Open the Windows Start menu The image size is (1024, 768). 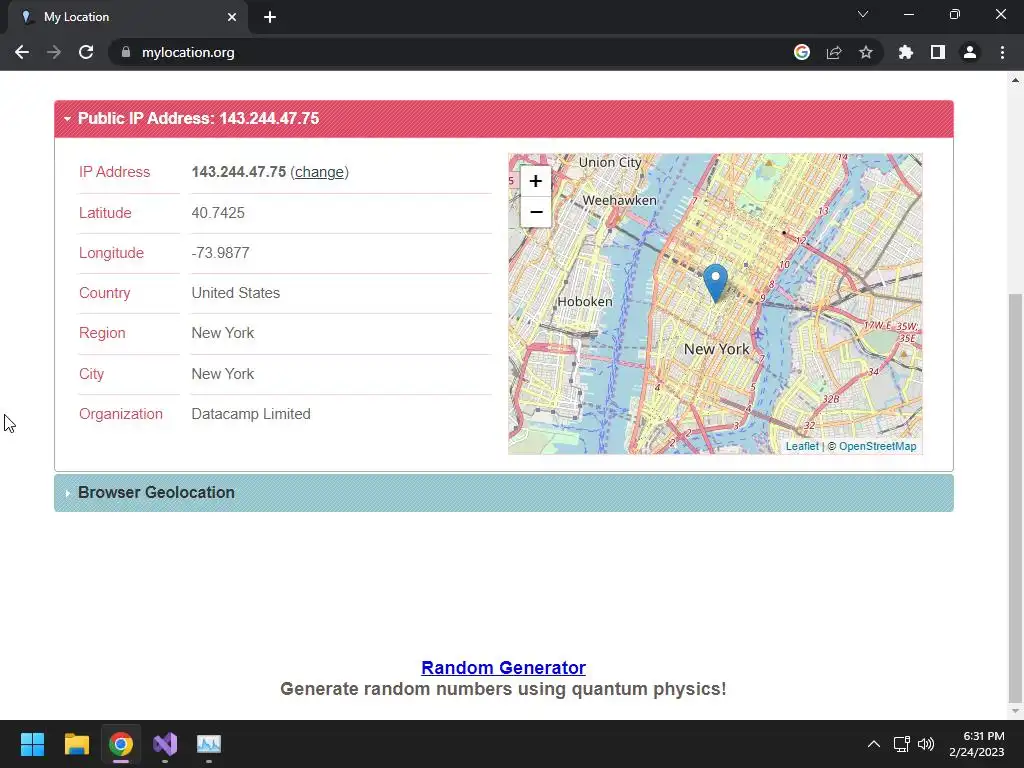pyautogui.click(x=32, y=744)
